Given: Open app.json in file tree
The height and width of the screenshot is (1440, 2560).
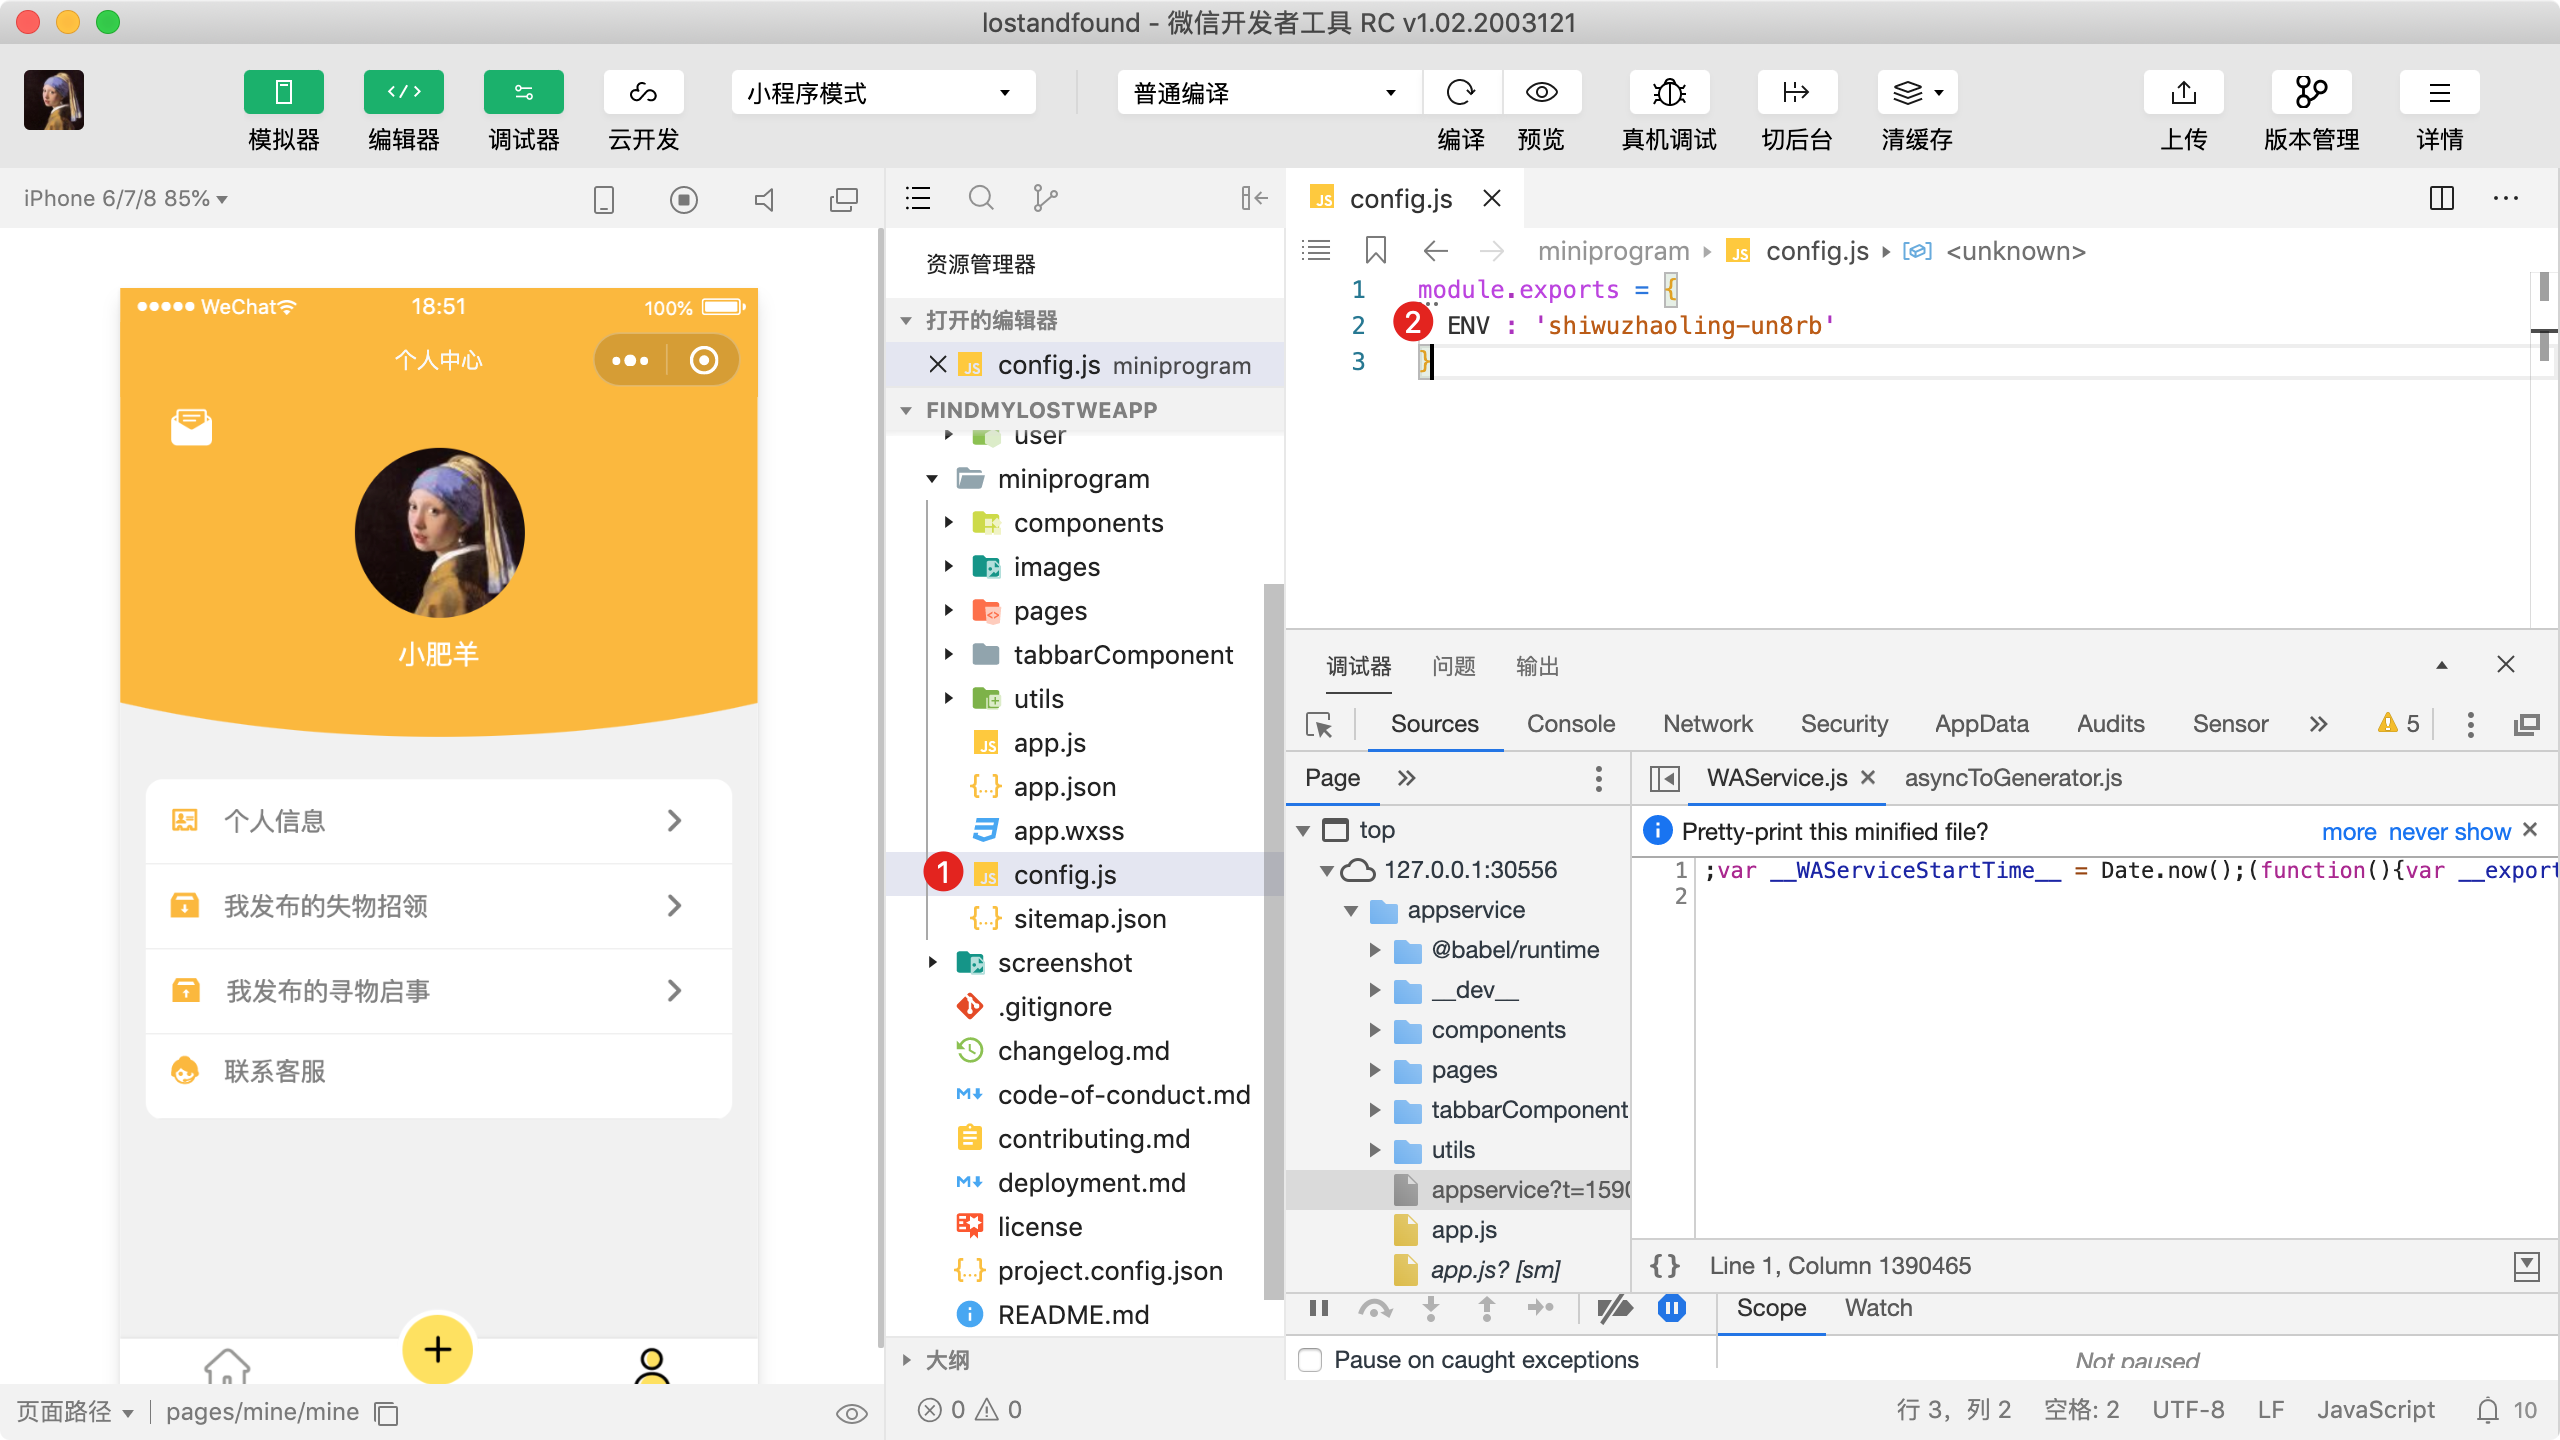Looking at the screenshot, I should (x=1064, y=787).
